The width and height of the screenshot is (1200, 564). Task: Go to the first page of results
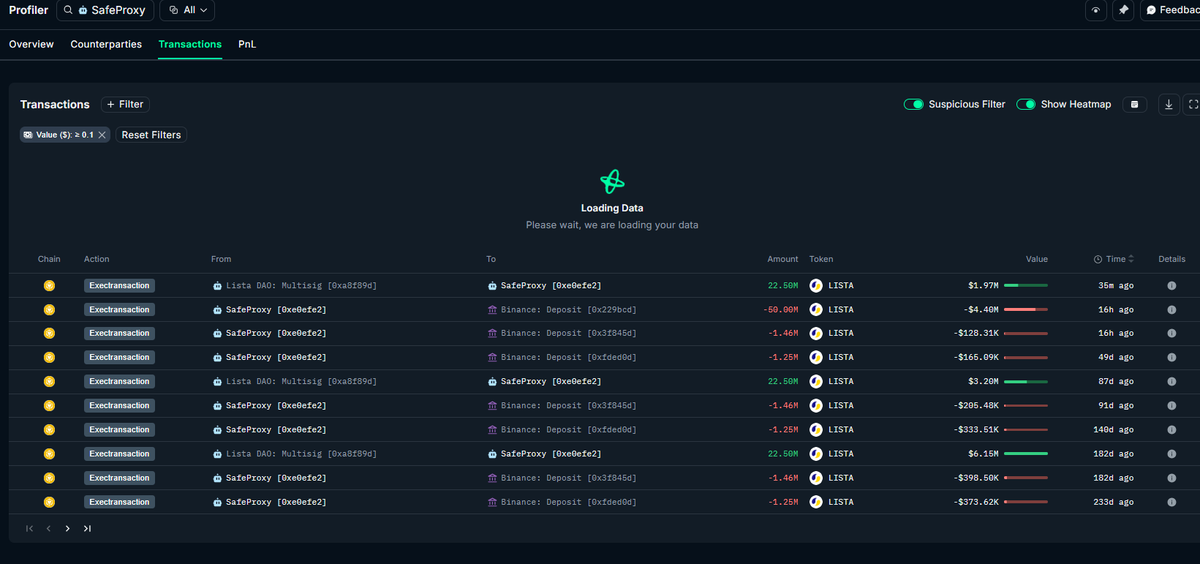click(30, 528)
